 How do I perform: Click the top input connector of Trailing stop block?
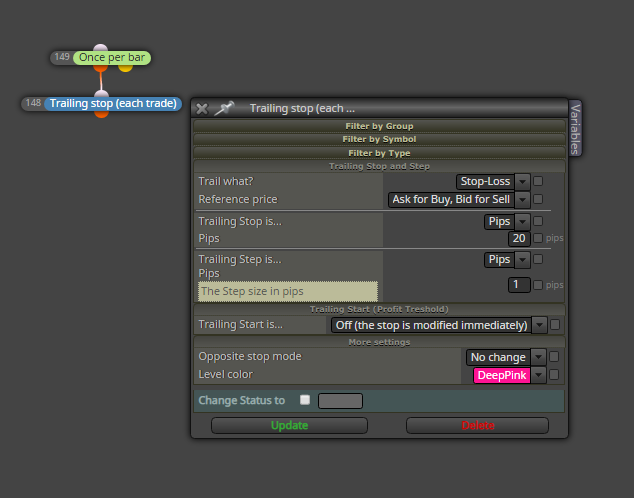pos(101,94)
